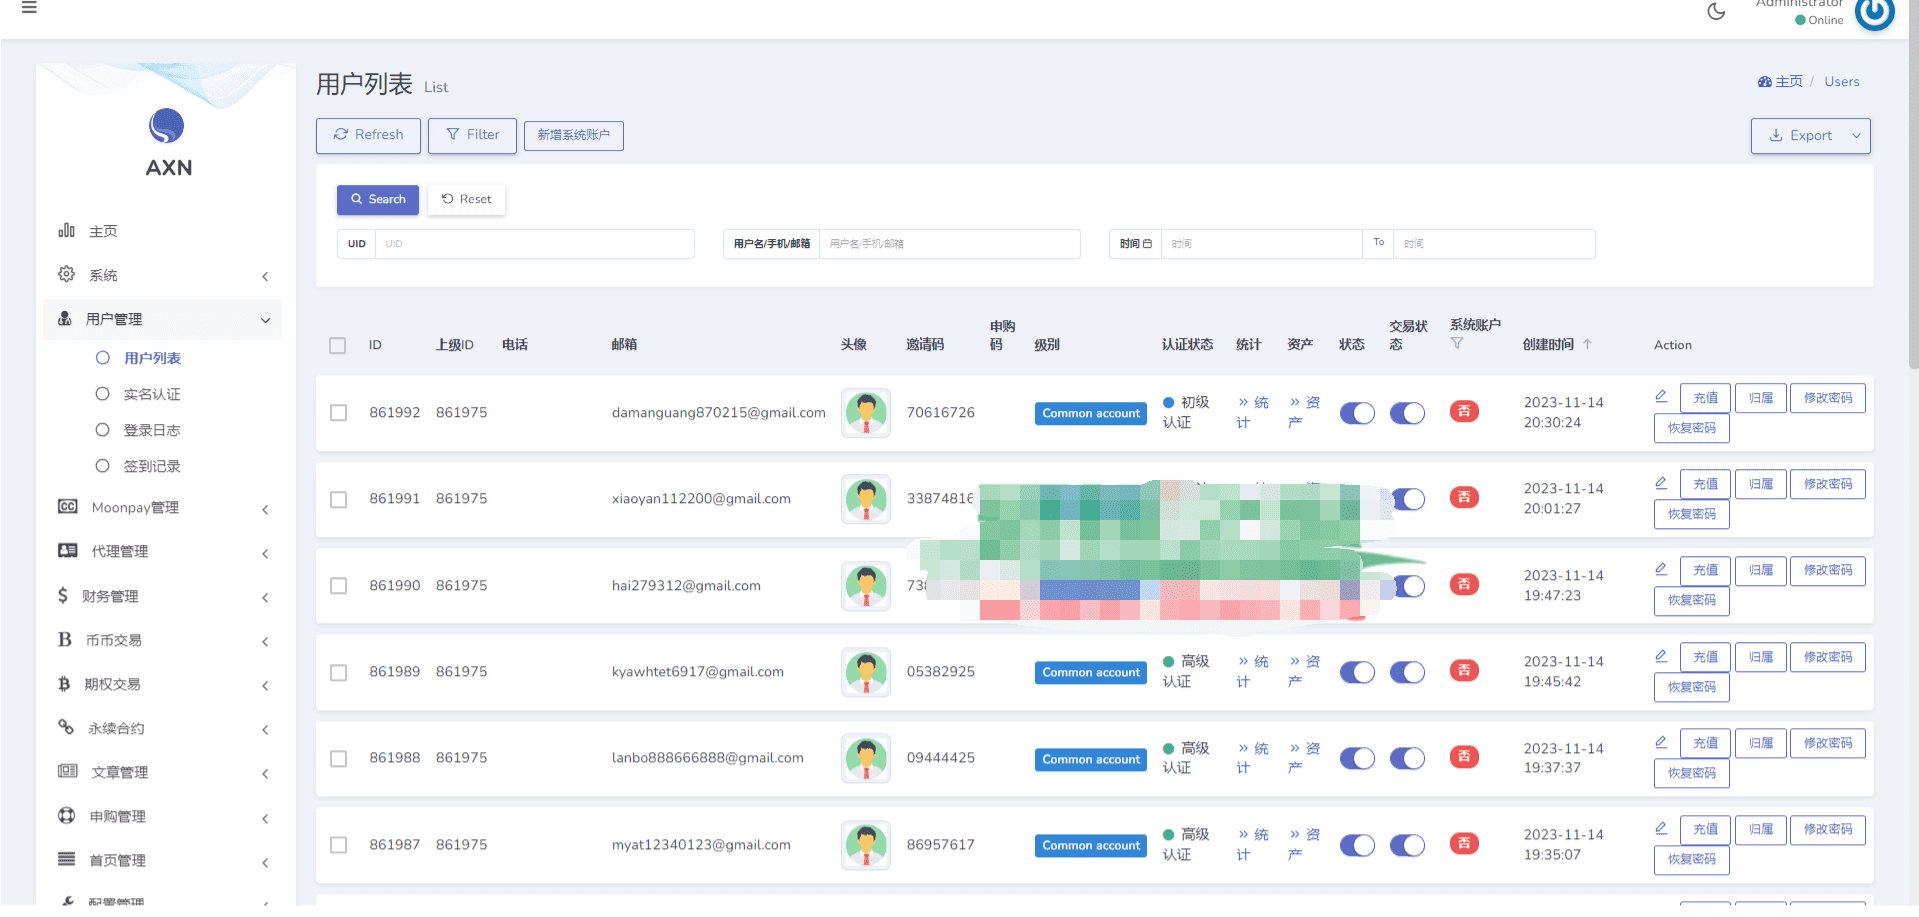Viewport: 1919px width, 917px height.
Task: Click edit pencil icon for user 861990
Action: click(x=1661, y=569)
